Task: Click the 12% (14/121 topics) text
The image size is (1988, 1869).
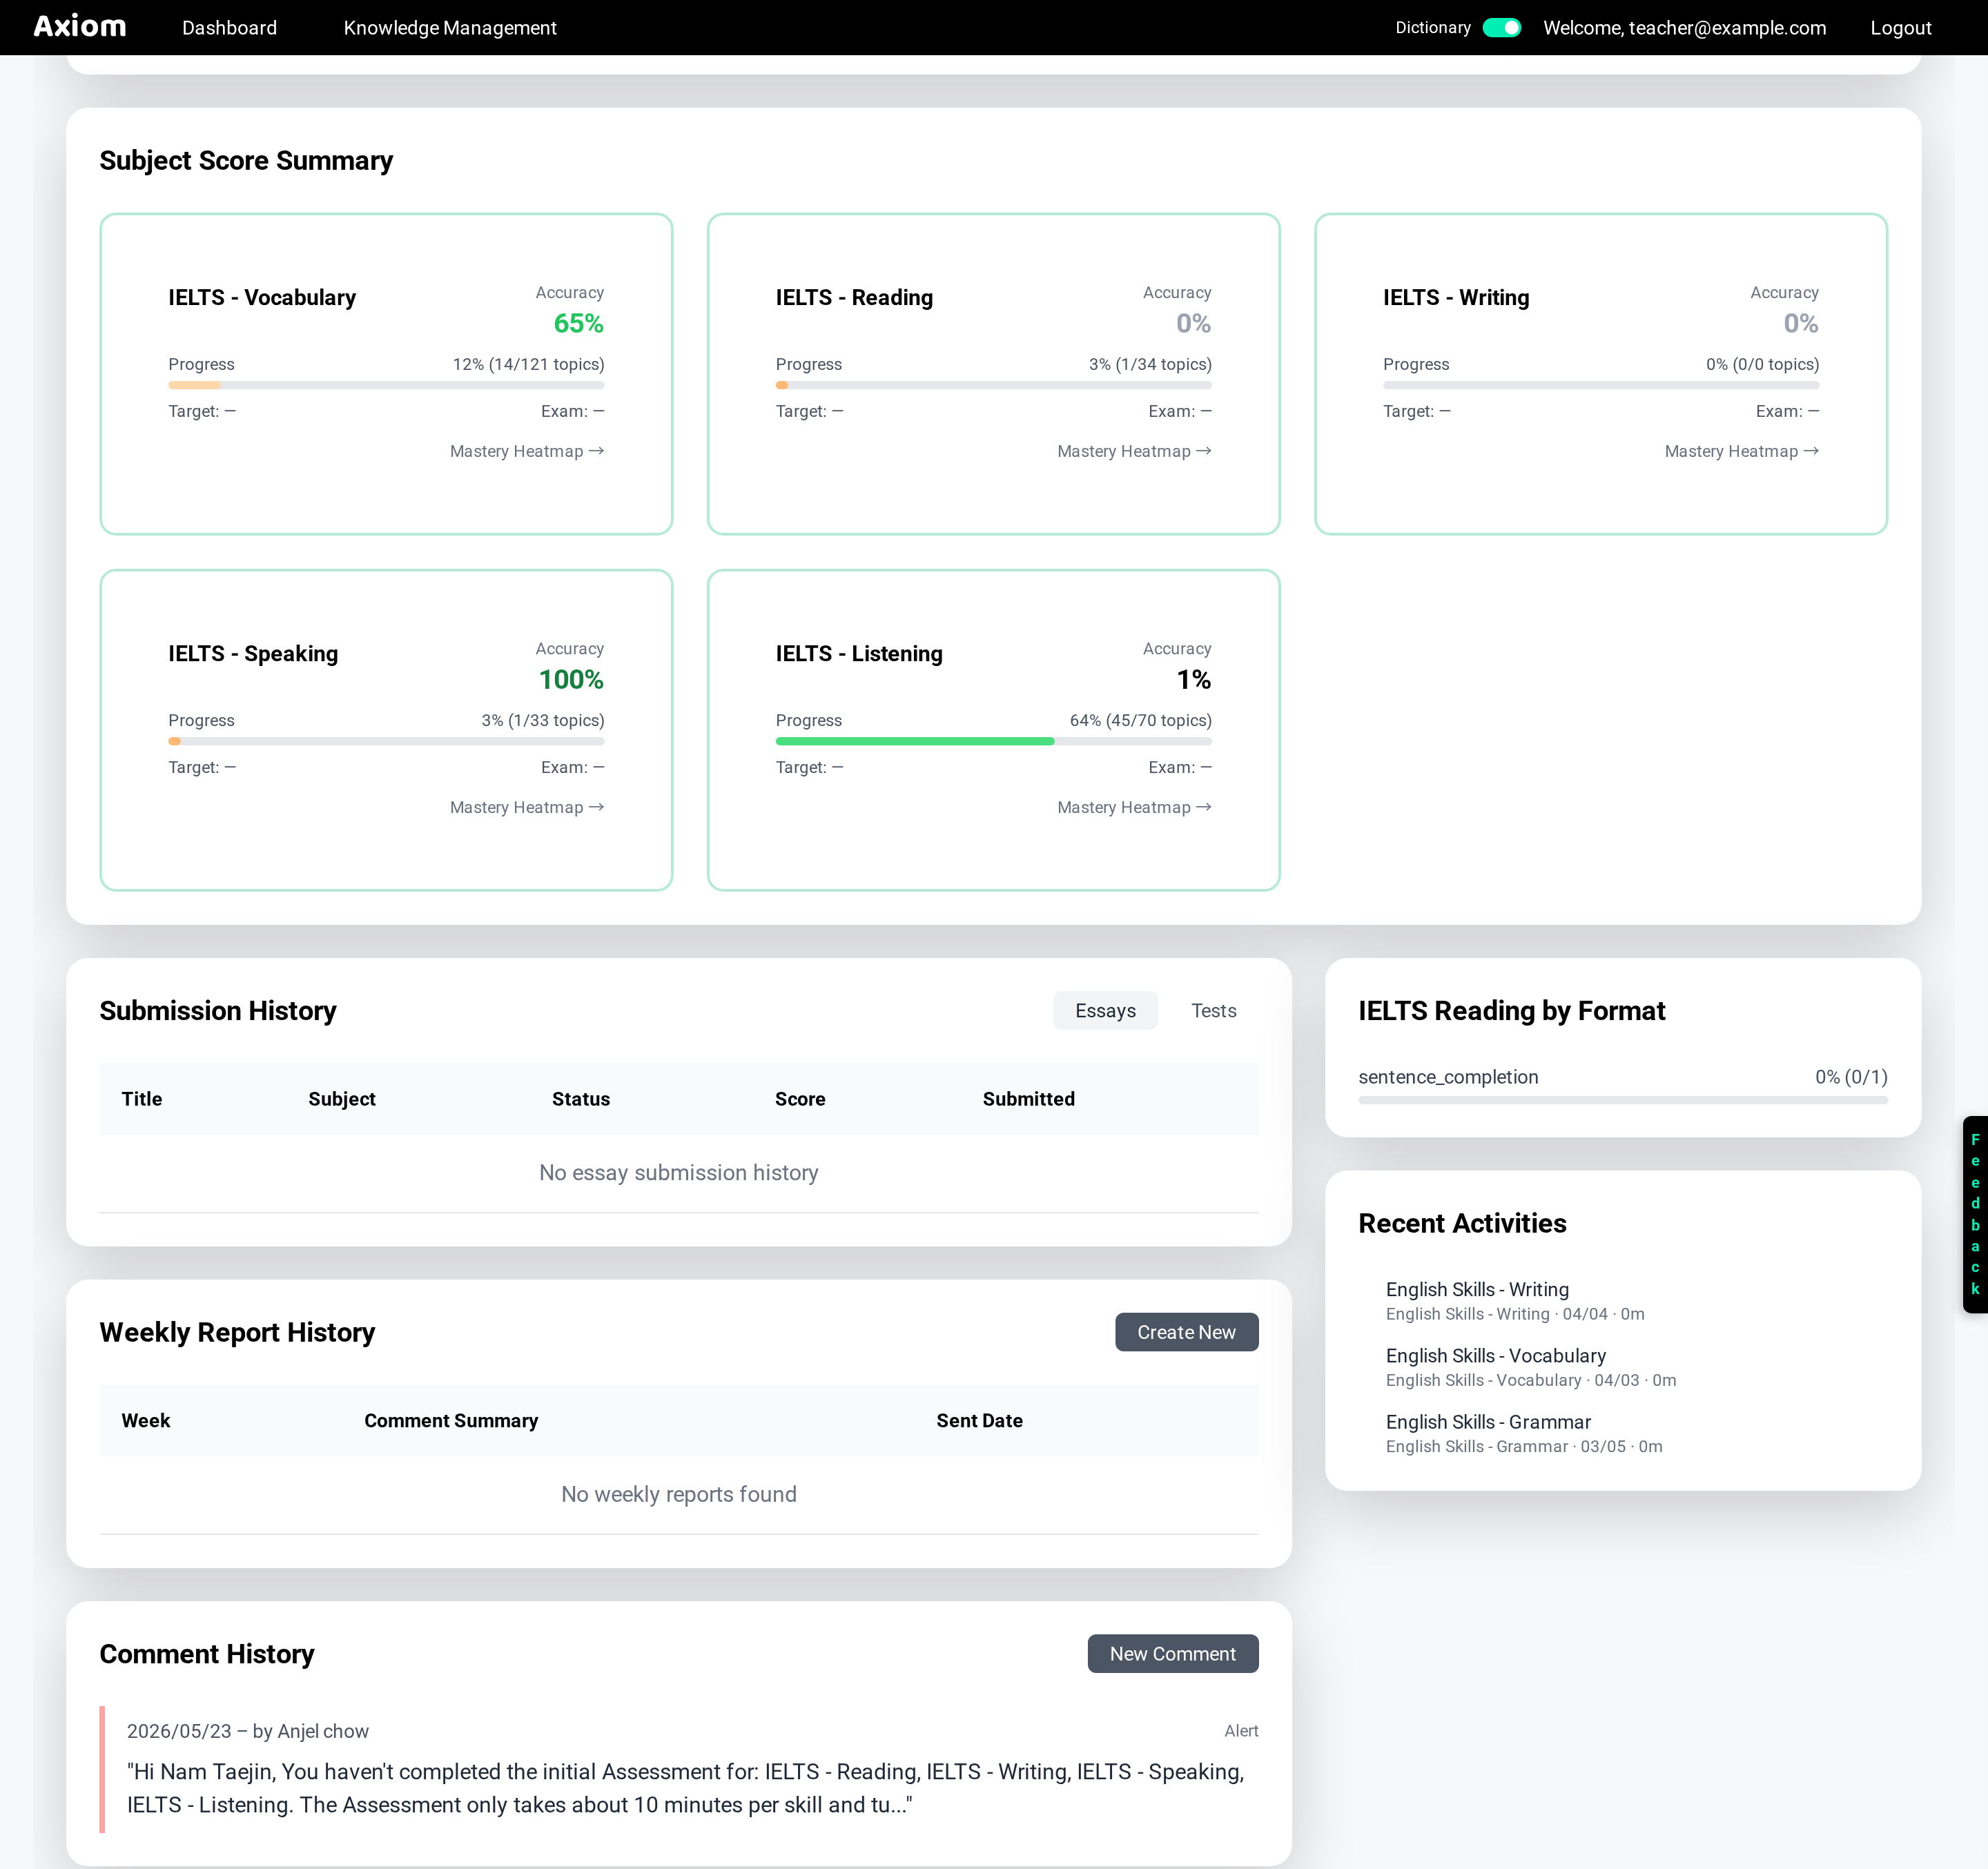Action: pos(528,364)
